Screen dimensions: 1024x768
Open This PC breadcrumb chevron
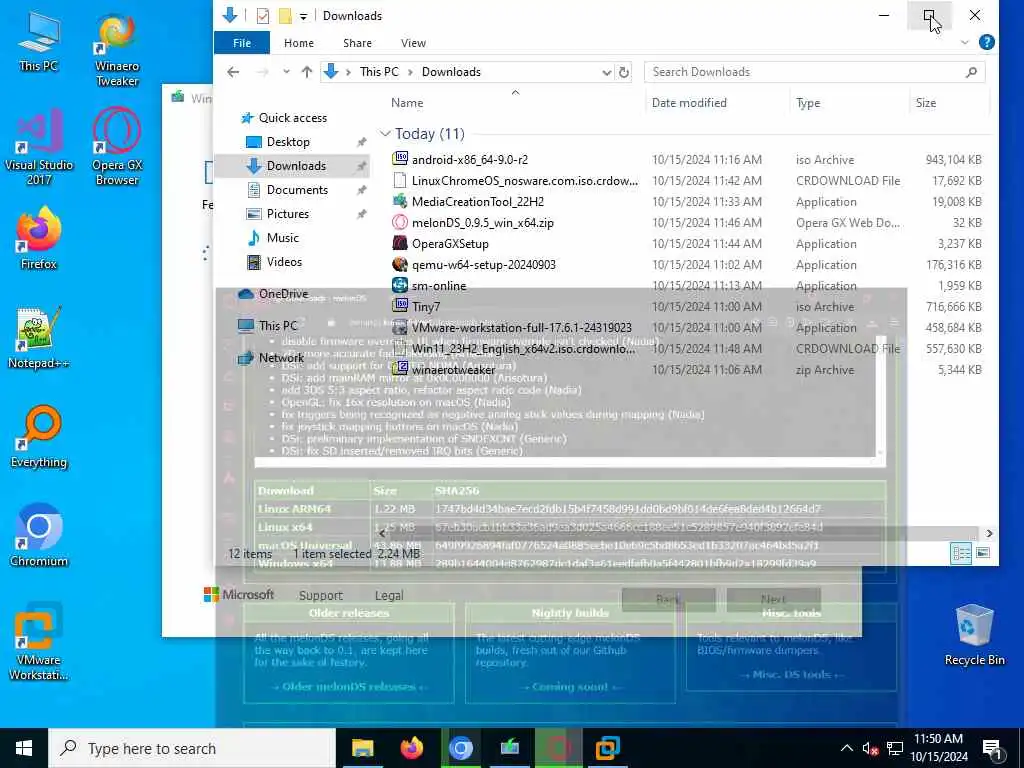[410, 72]
